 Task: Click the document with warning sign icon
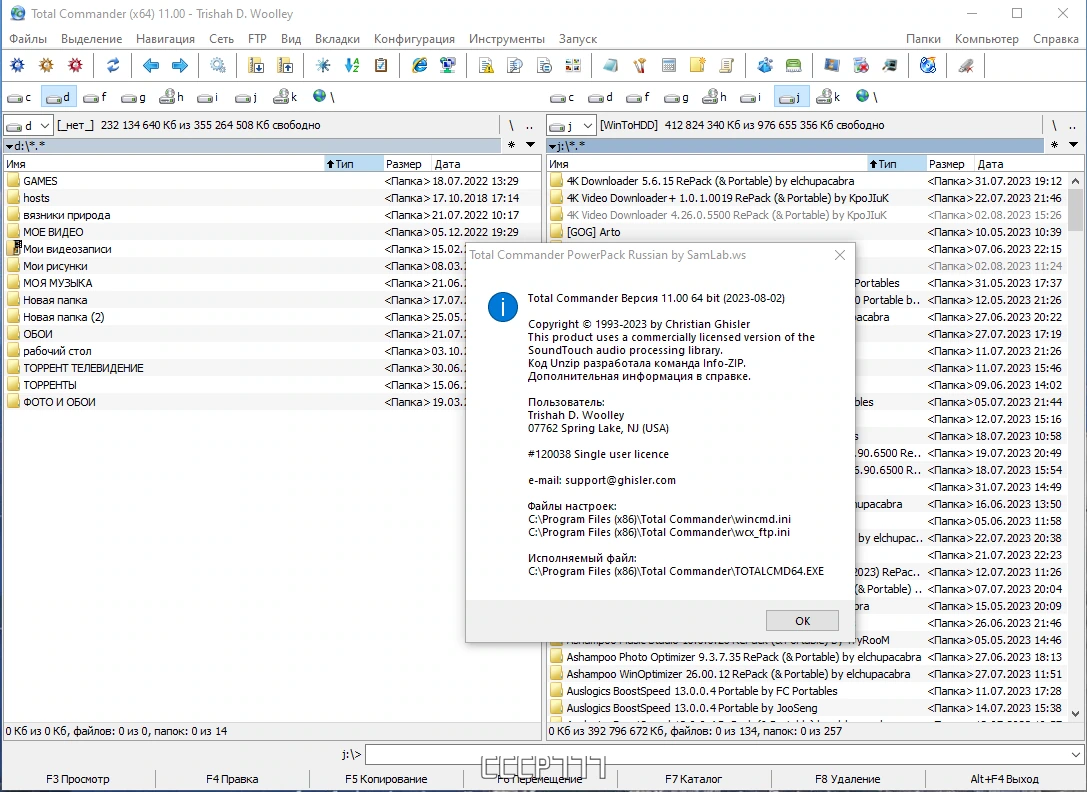tap(486, 66)
